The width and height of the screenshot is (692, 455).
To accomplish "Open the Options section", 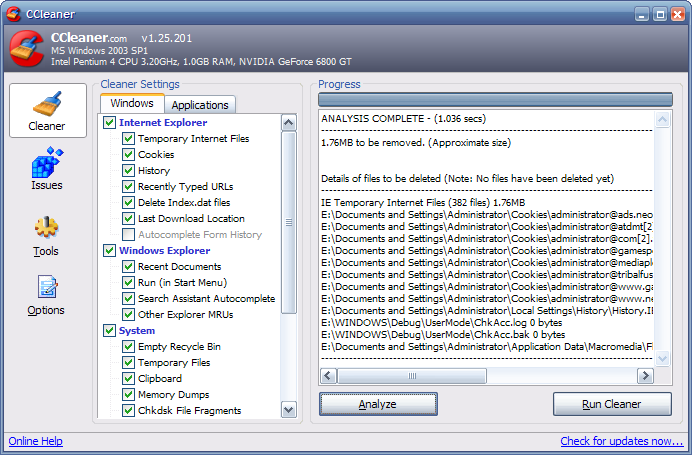I will tap(46, 295).
